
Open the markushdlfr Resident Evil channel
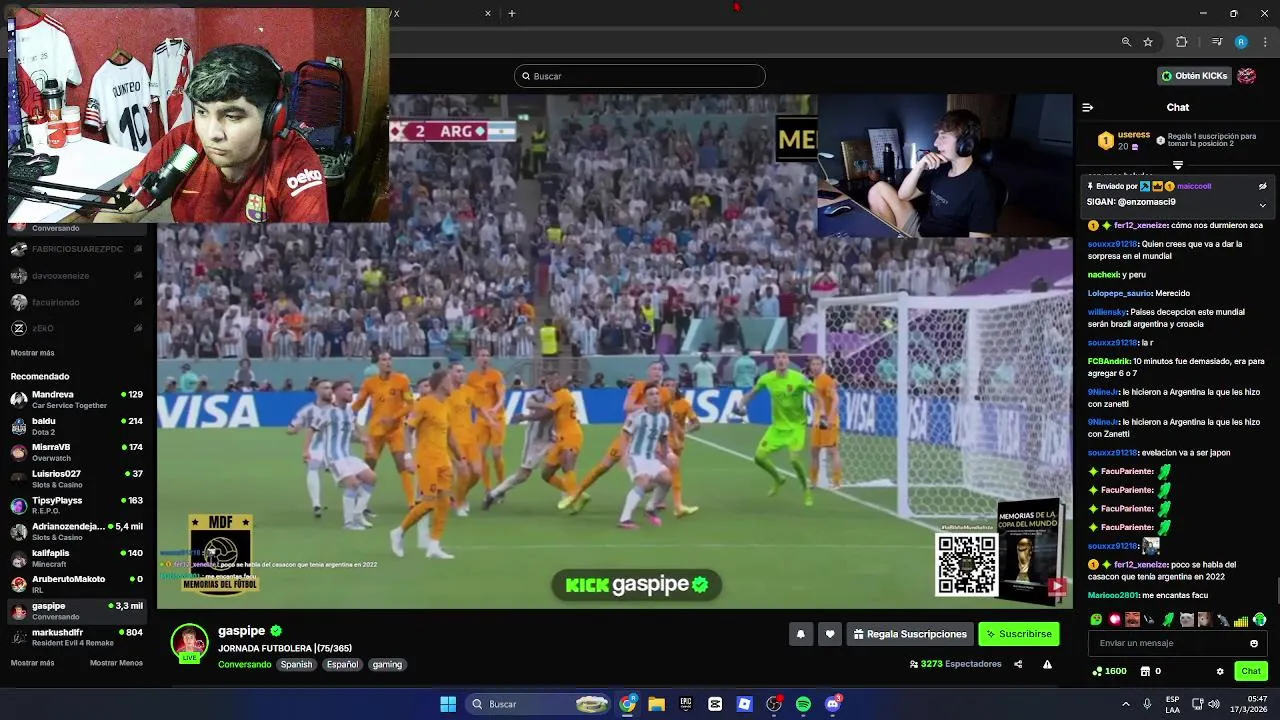[x=76, y=637]
